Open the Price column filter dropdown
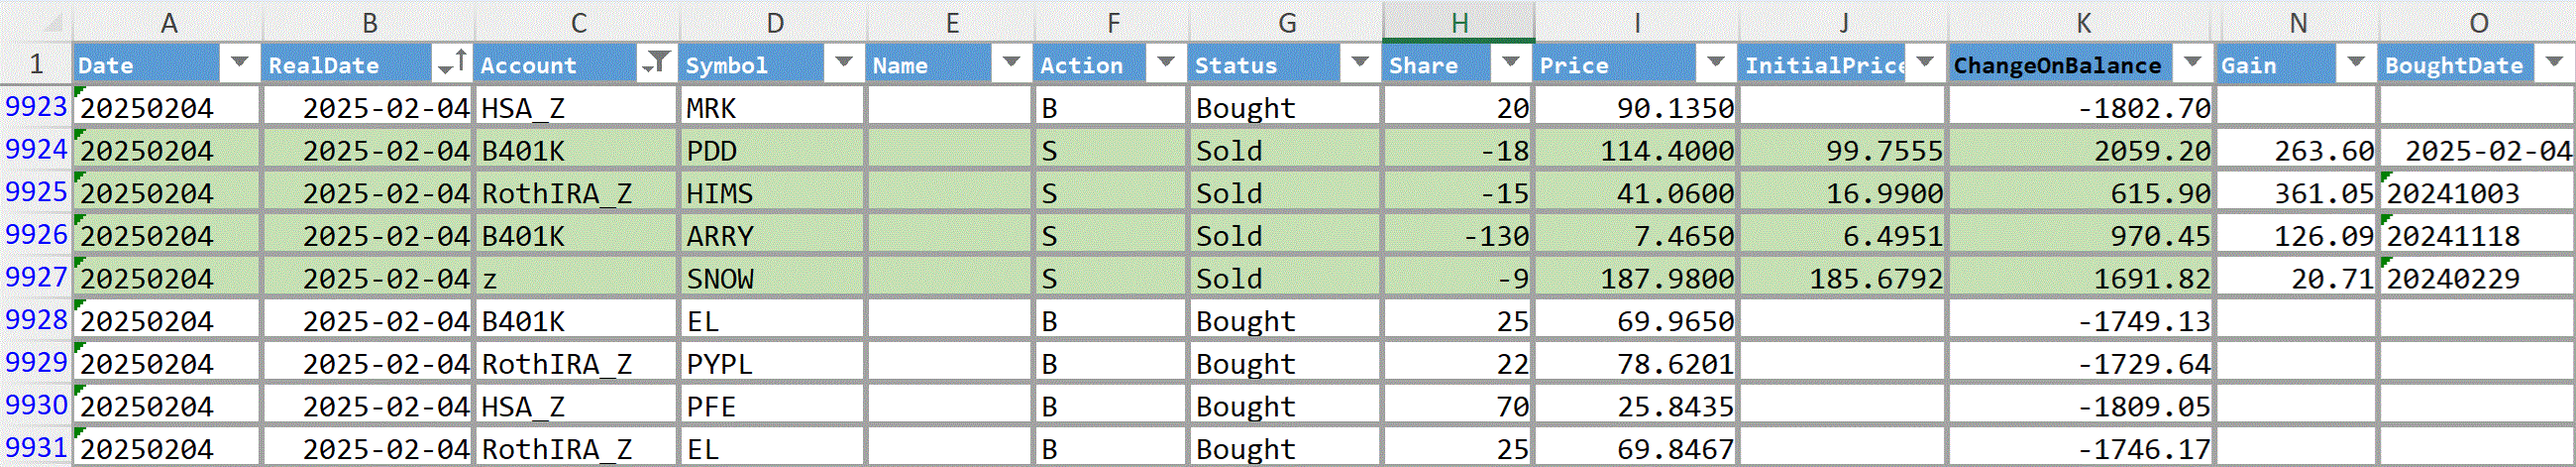 (1715, 64)
